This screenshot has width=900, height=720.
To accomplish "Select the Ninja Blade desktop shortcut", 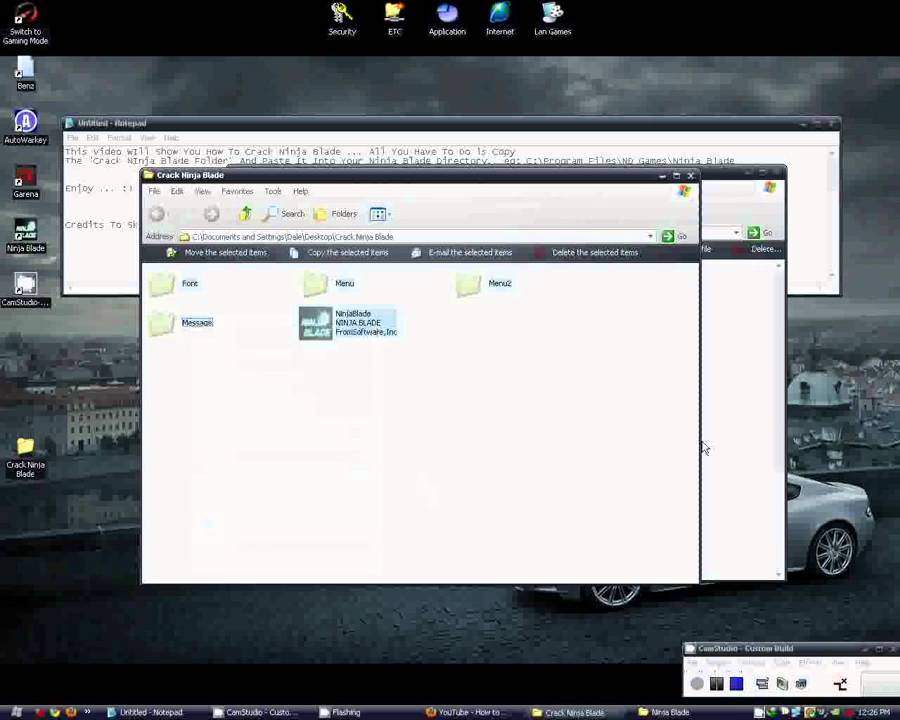I will [x=25, y=236].
